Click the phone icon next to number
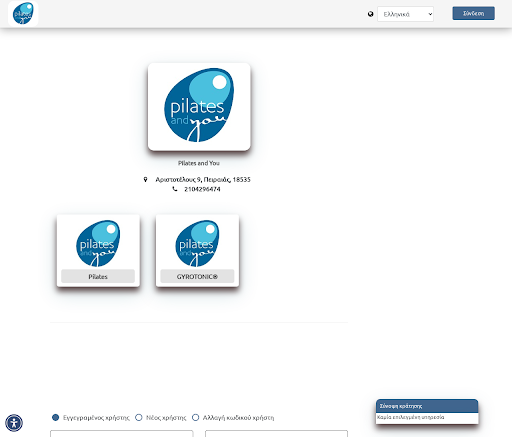This screenshot has height=437, width=512. (175, 189)
